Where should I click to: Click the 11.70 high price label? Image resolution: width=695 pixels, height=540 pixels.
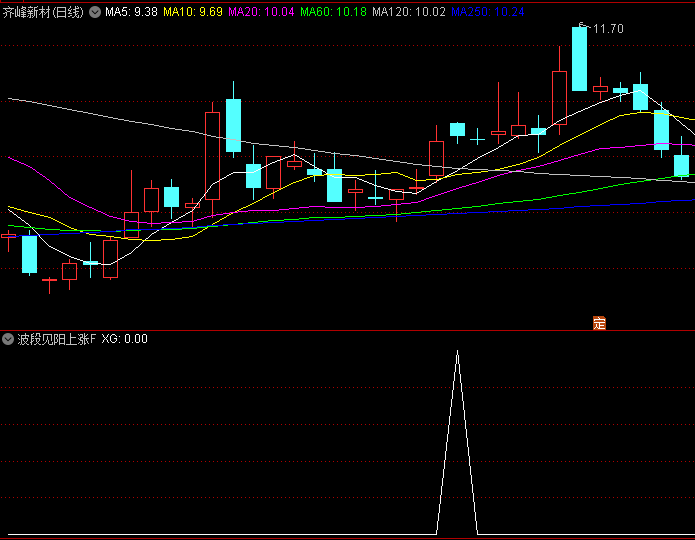pyautogui.click(x=608, y=29)
